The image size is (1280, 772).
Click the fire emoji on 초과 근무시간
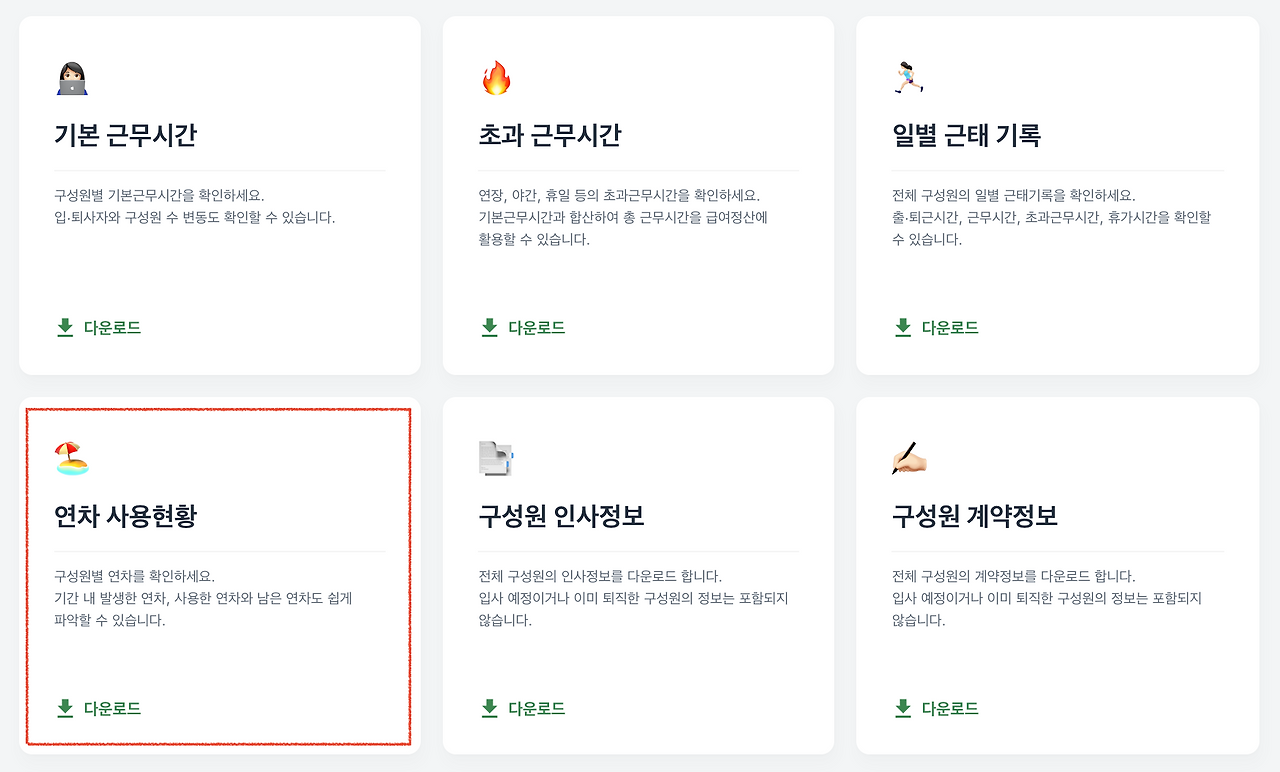coord(496,78)
